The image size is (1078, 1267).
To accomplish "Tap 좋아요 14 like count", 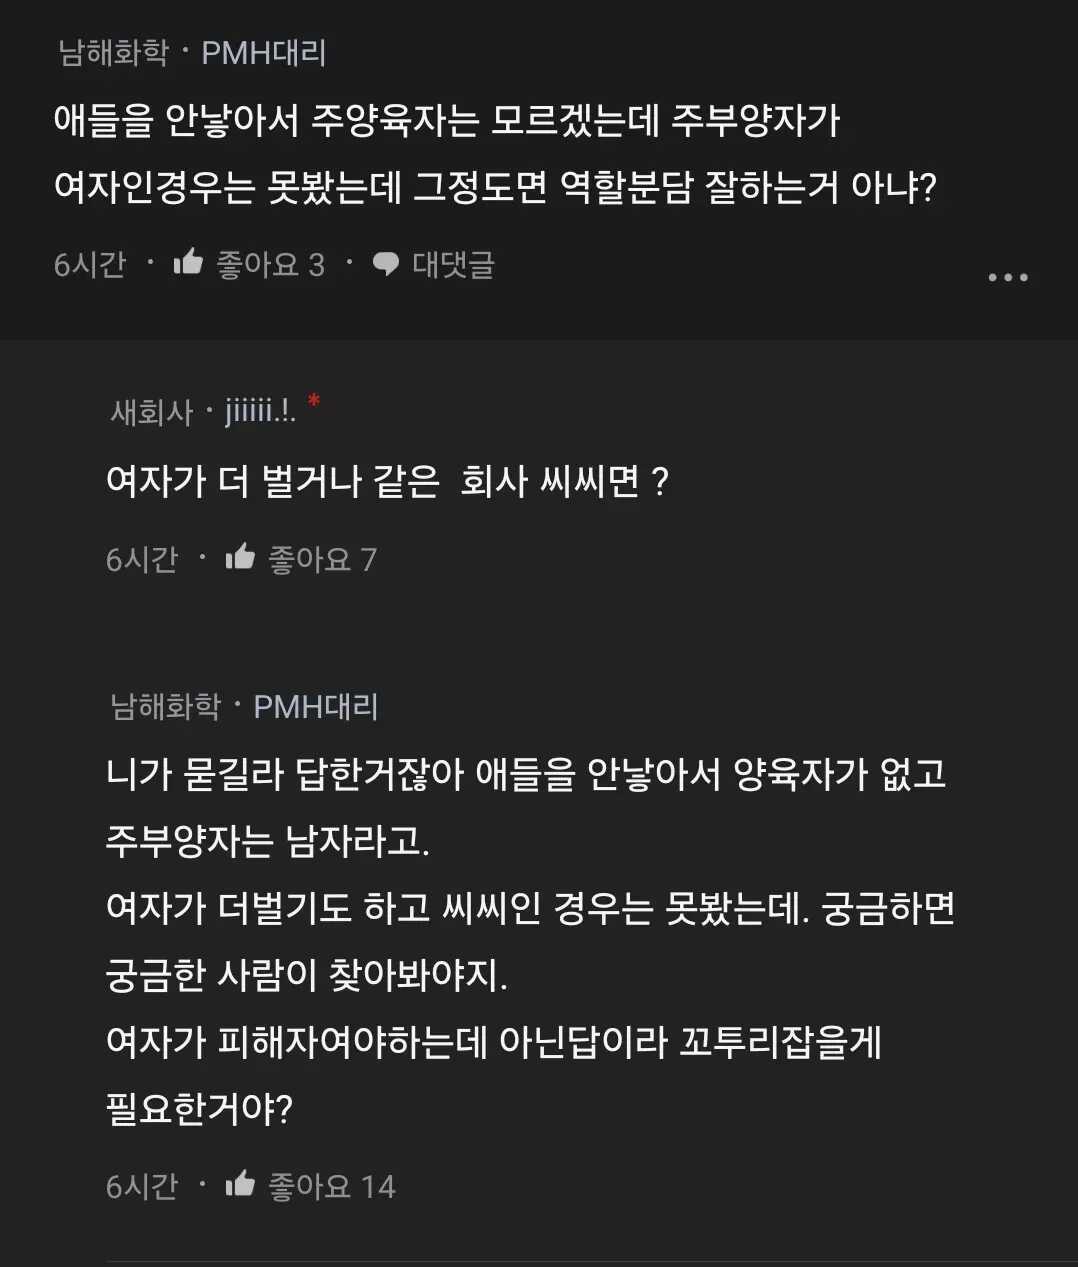I will (x=332, y=1186).
